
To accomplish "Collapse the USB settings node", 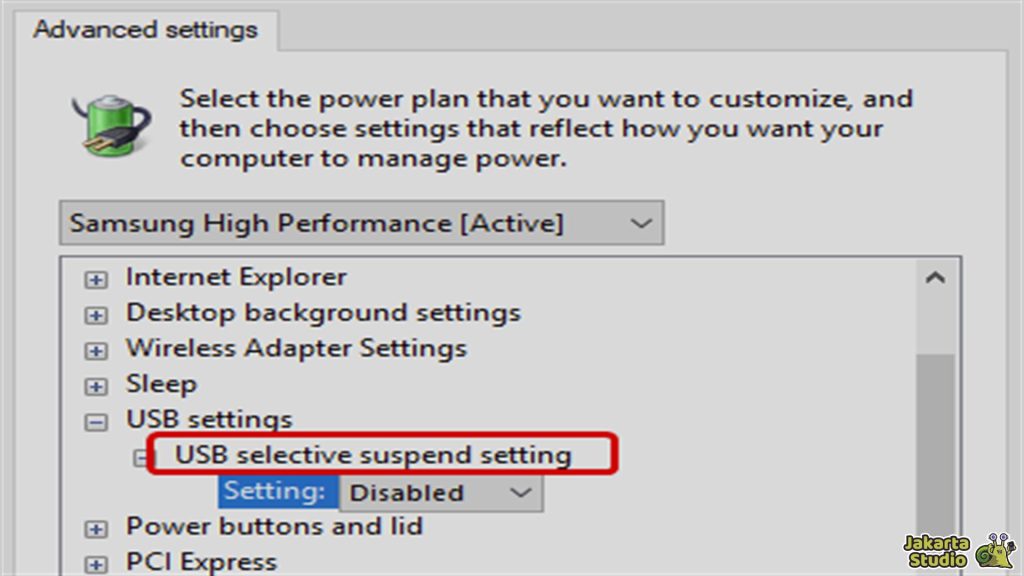I will click(x=96, y=422).
